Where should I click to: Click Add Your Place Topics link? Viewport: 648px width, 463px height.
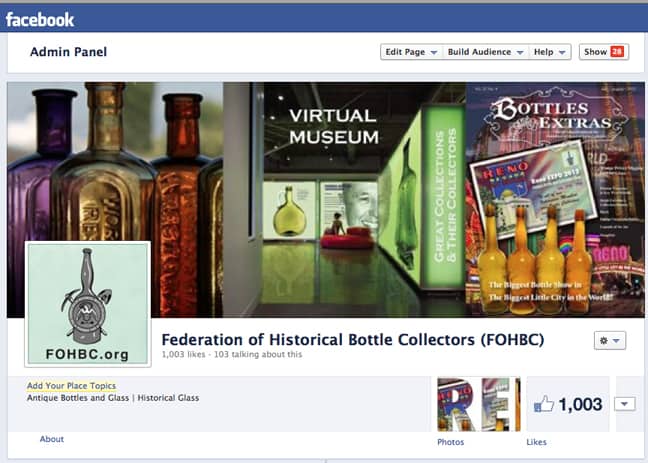pyautogui.click(x=71, y=386)
